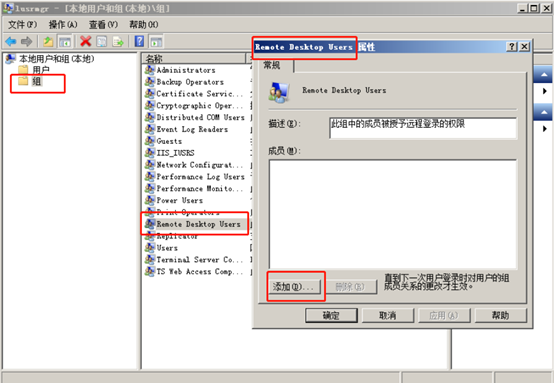Viewport: 554px width, 383px height.
Task: Toggle the console tree pane toolbar icon
Action: click(65, 42)
